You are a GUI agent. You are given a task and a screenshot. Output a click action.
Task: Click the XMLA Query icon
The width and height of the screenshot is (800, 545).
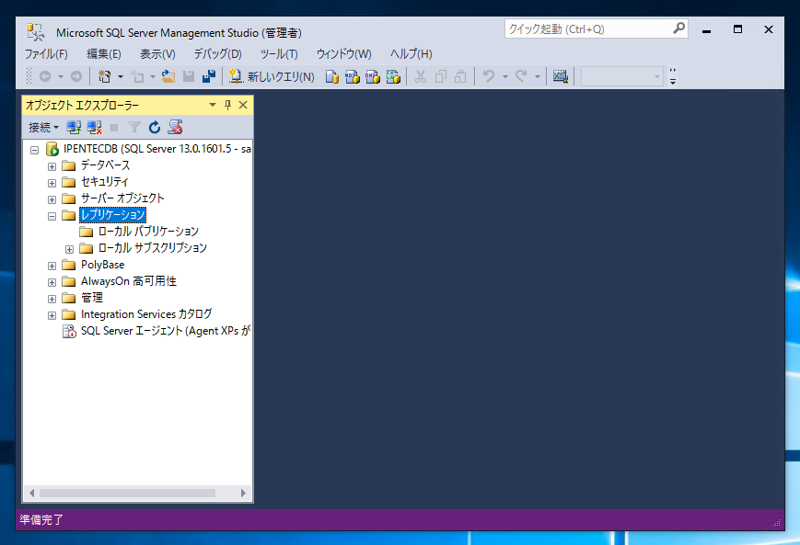pos(393,77)
